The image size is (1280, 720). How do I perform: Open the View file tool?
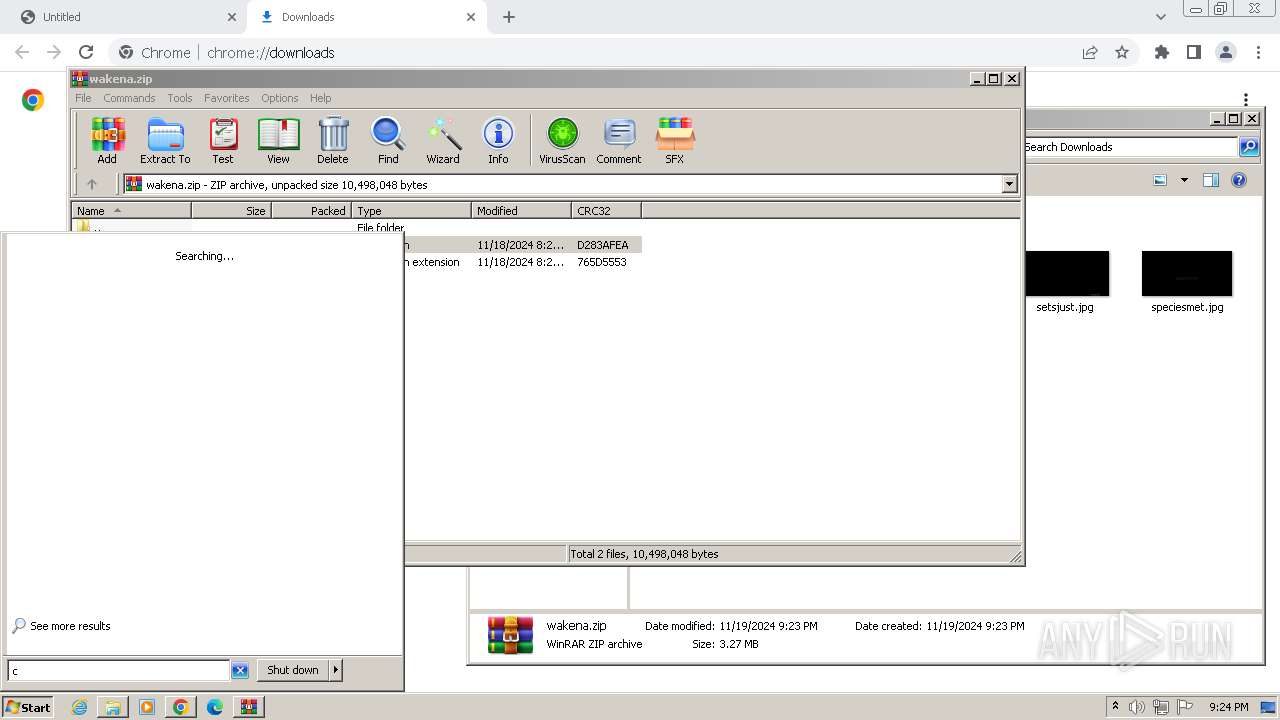[278, 141]
